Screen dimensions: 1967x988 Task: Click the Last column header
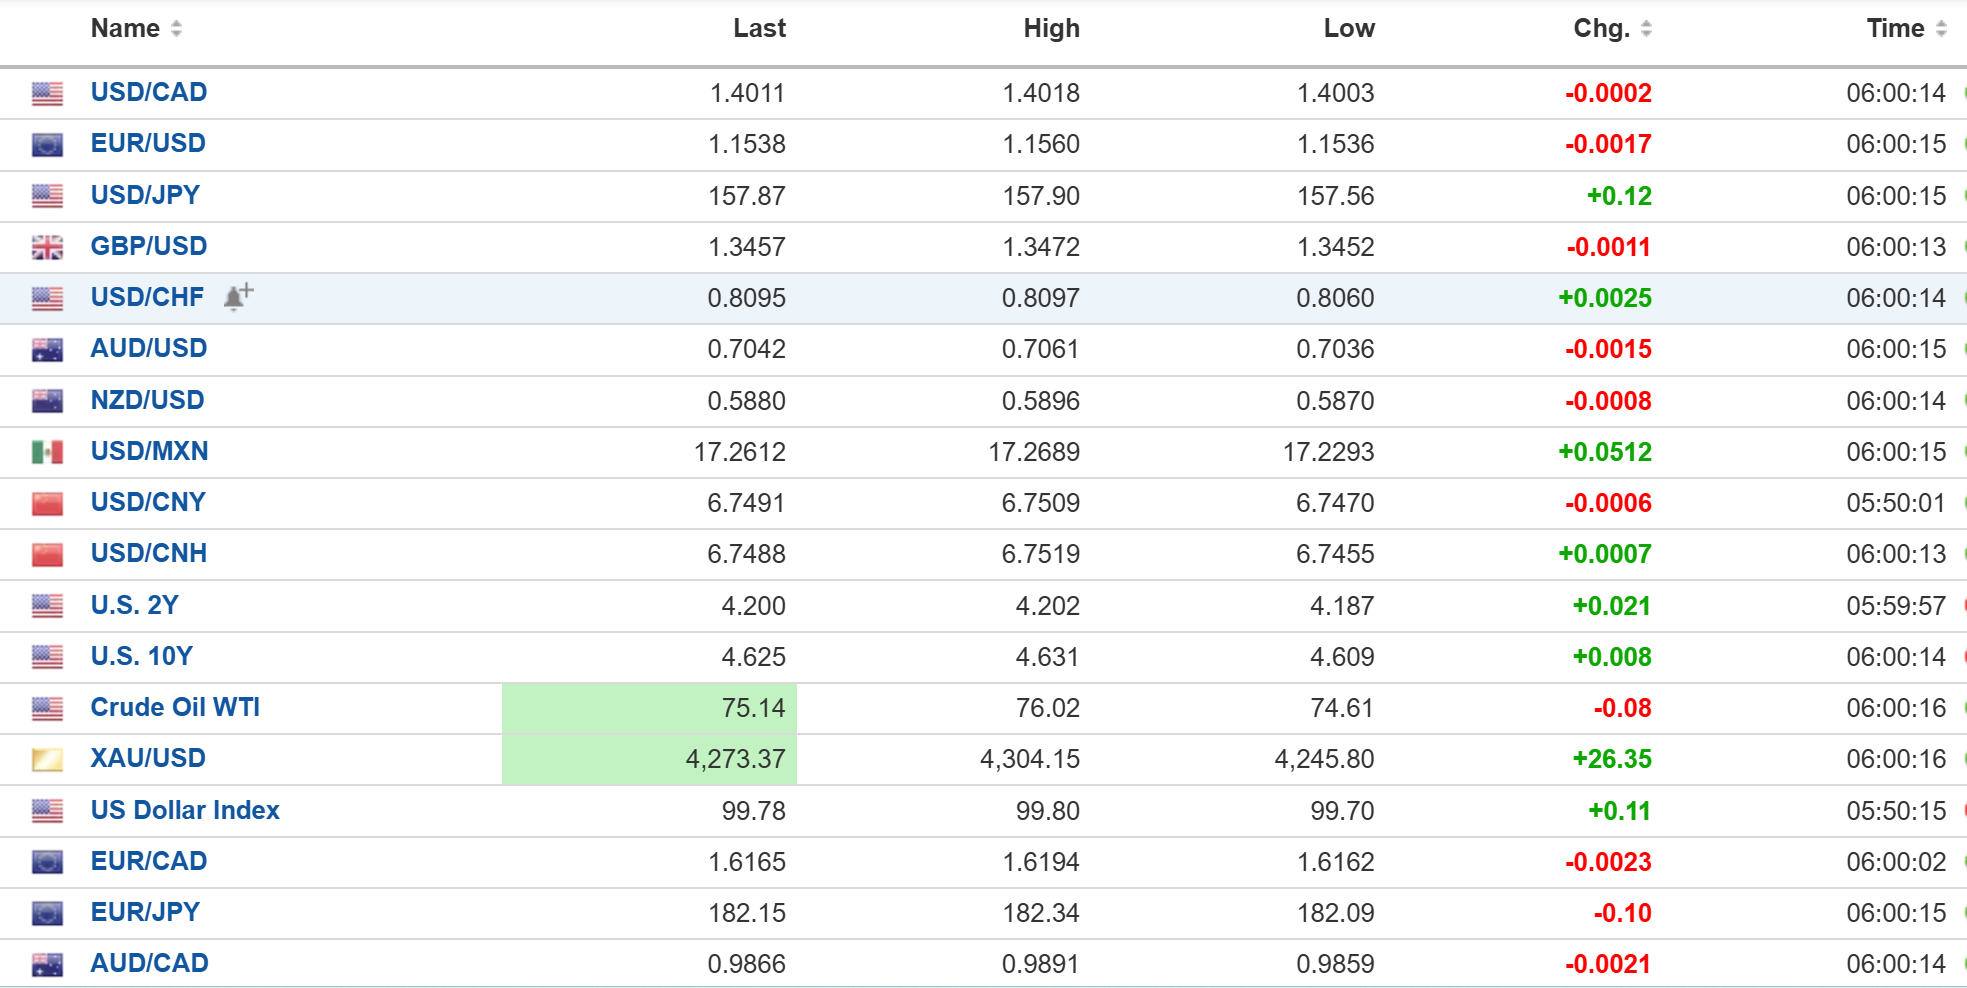click(x=759, y=28)
